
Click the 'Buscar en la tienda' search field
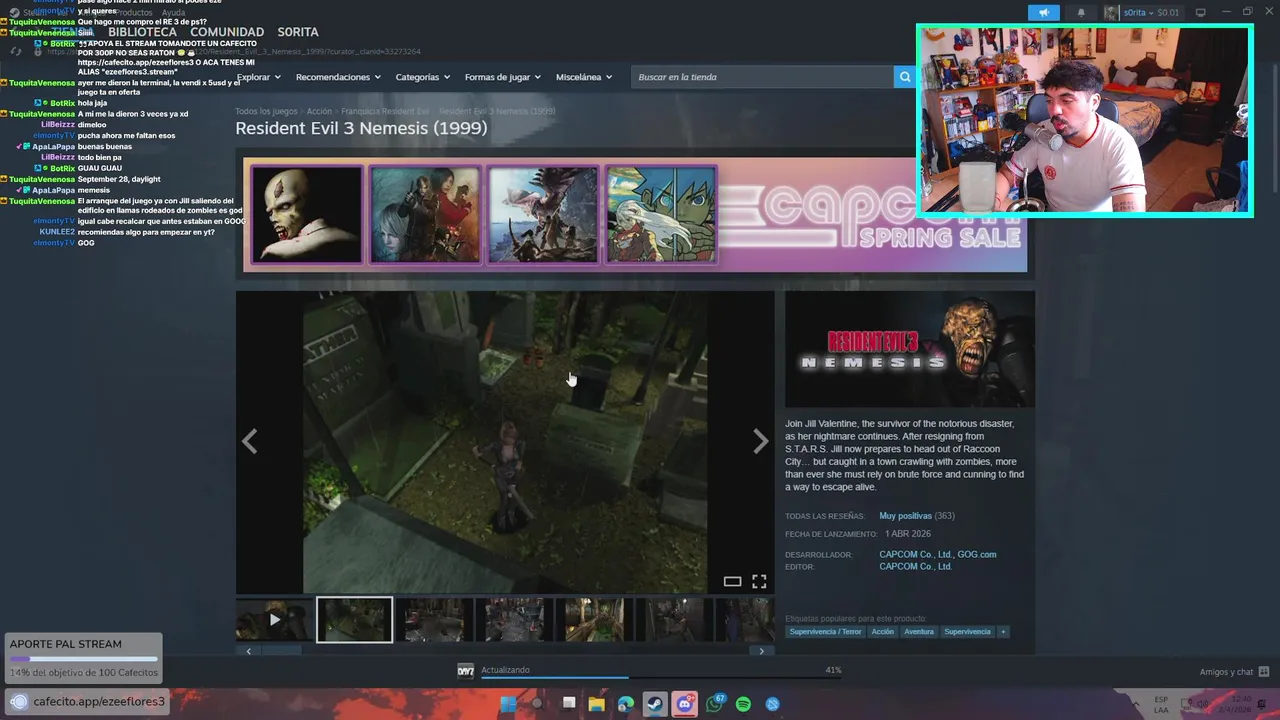point(762,77)
